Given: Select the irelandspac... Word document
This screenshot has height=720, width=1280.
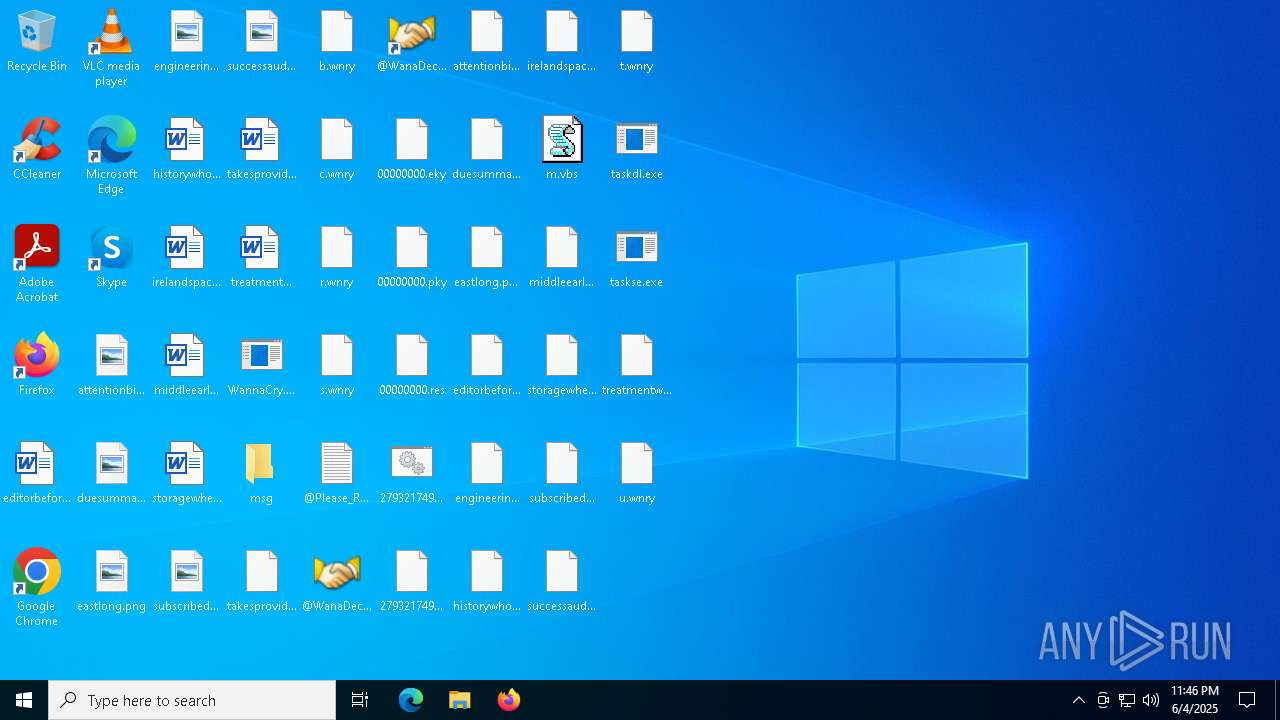Looking at the screenshot, I should pos(187,258).
